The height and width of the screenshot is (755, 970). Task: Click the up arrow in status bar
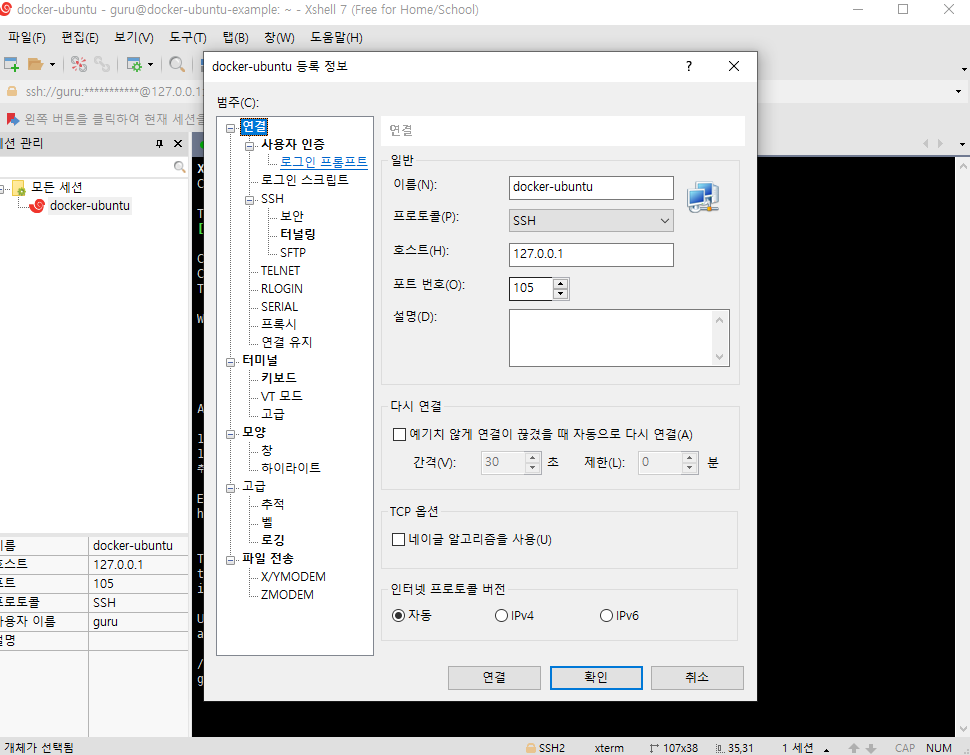(x=854, y=748)
